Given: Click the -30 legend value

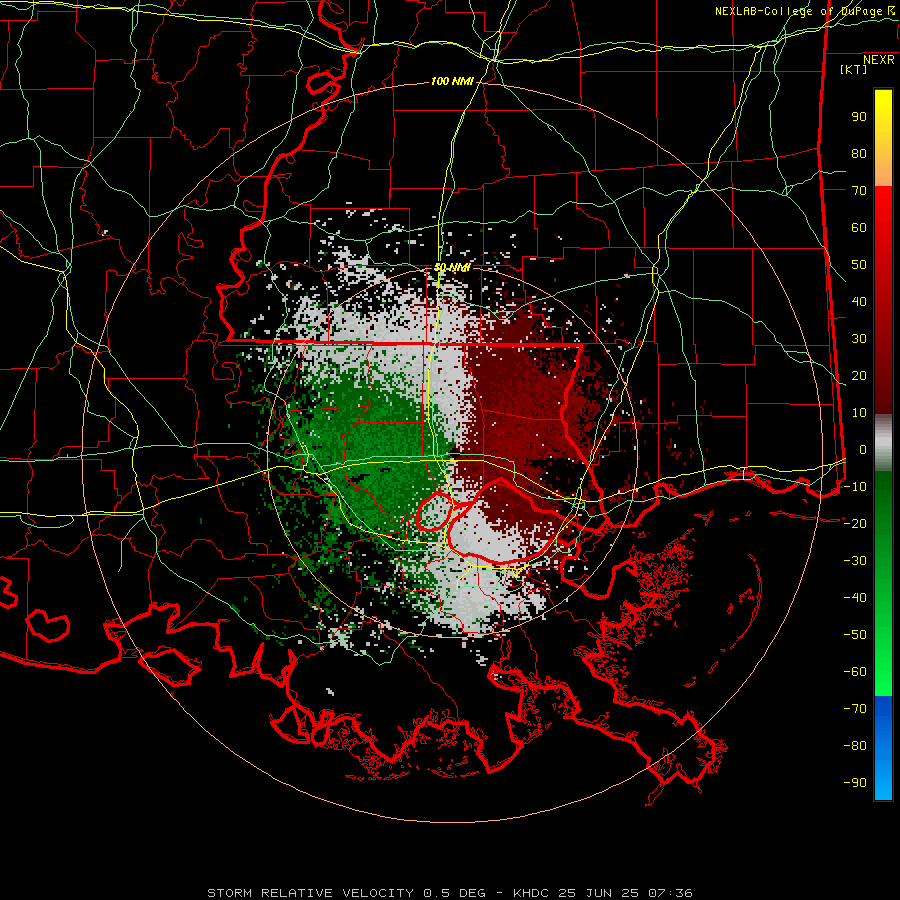Looking at the screenshot, I should 855,561.
